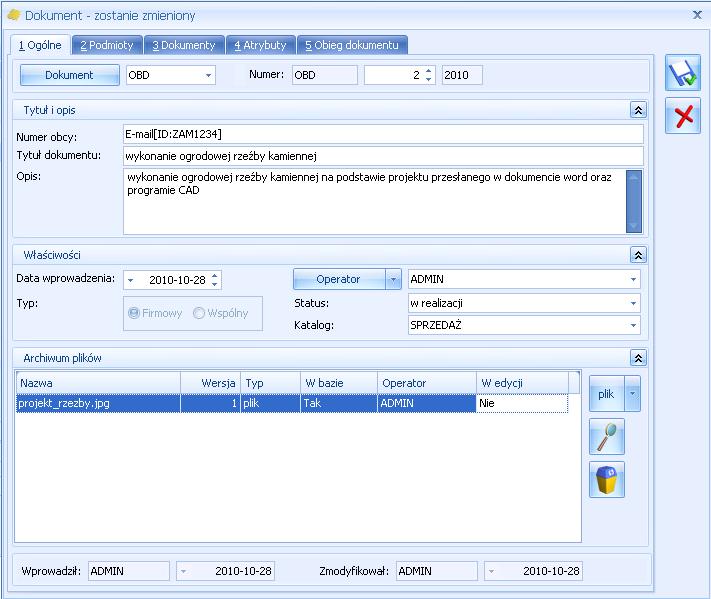Sort by the Typ column header
The width and height of the screenshot is (711, 599).
270,383
